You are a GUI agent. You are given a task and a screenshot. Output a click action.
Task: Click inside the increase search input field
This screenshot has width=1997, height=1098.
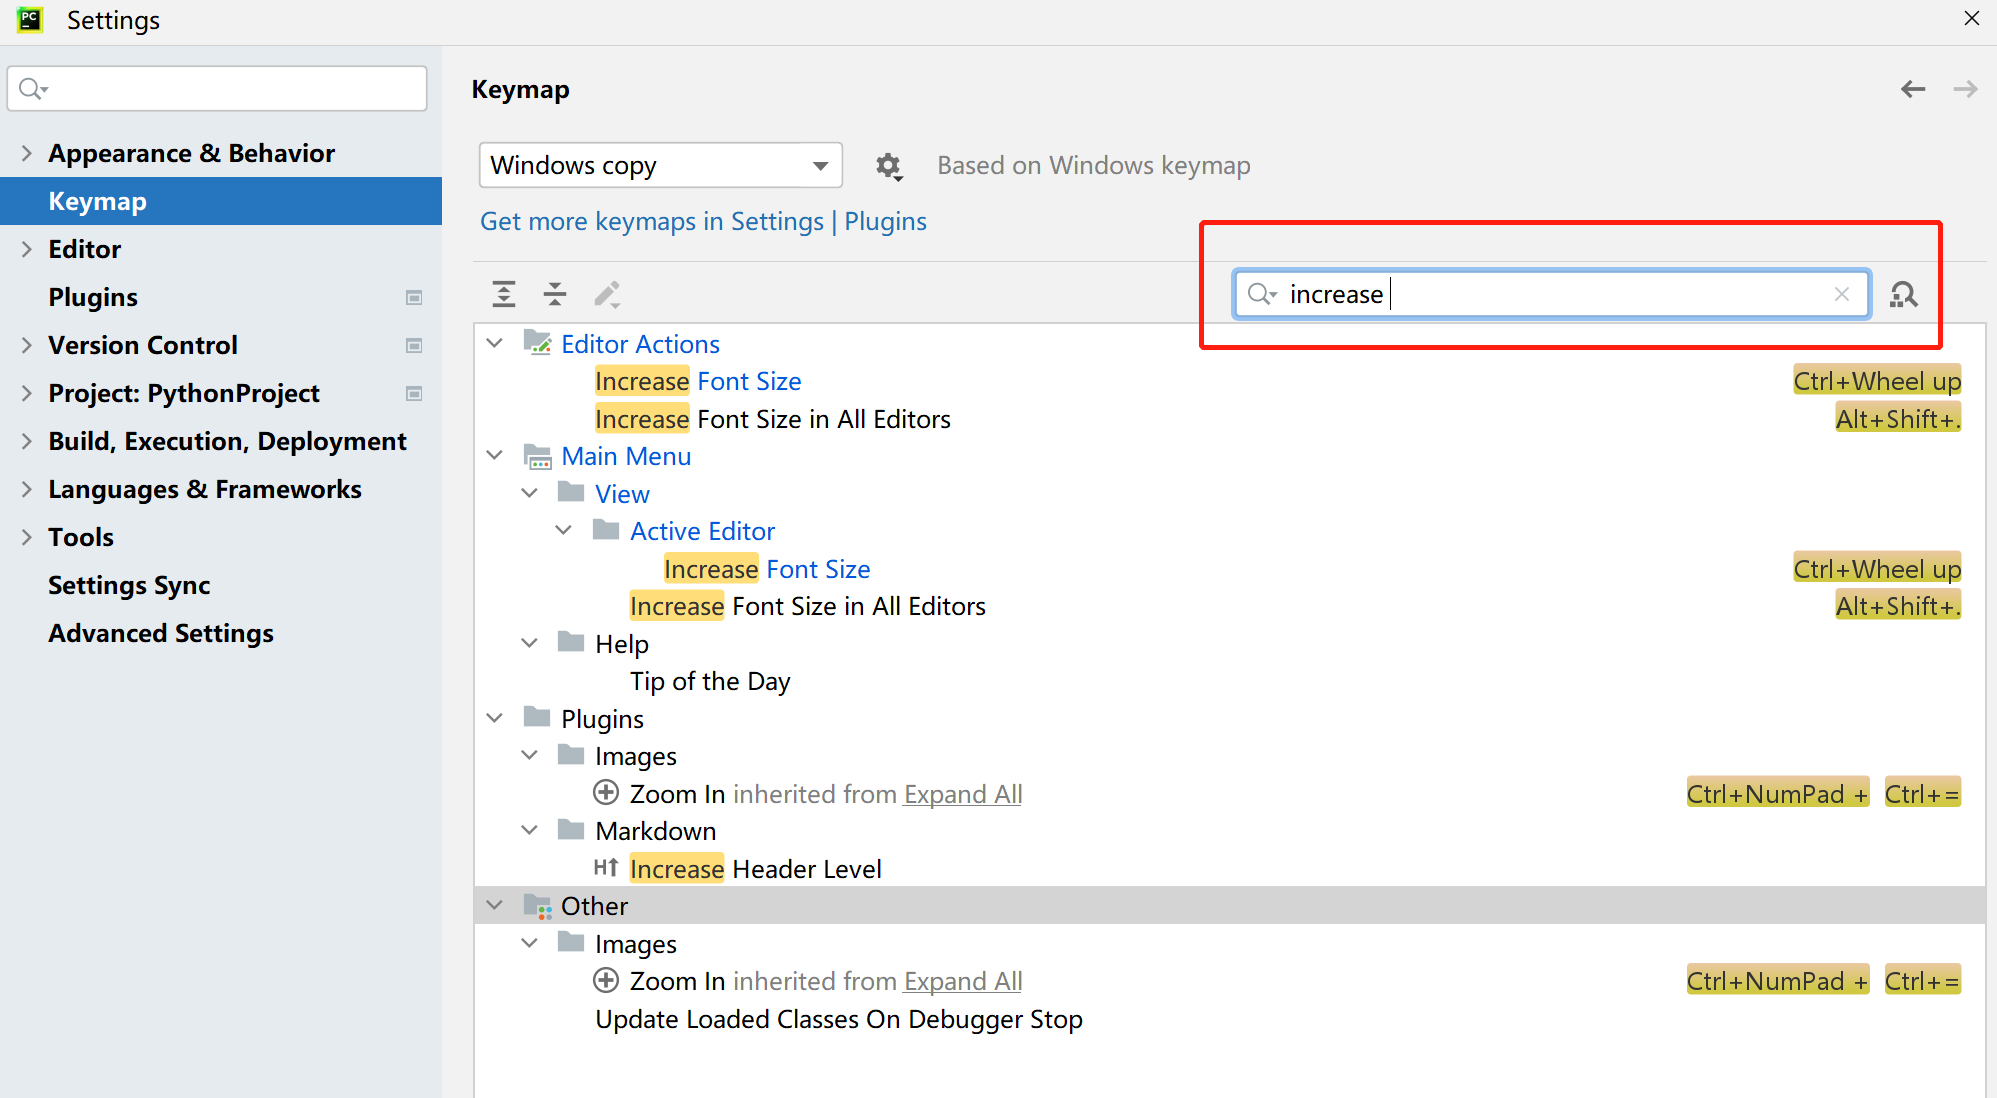(1550, 294)
